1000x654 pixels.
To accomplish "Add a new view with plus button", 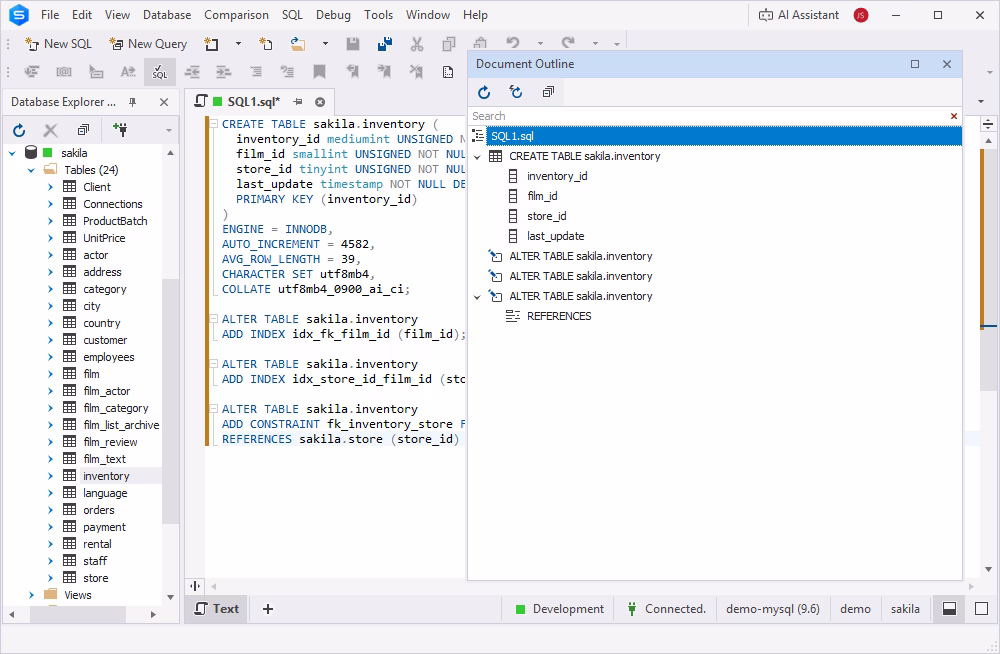I will click(x=268, y=609).
